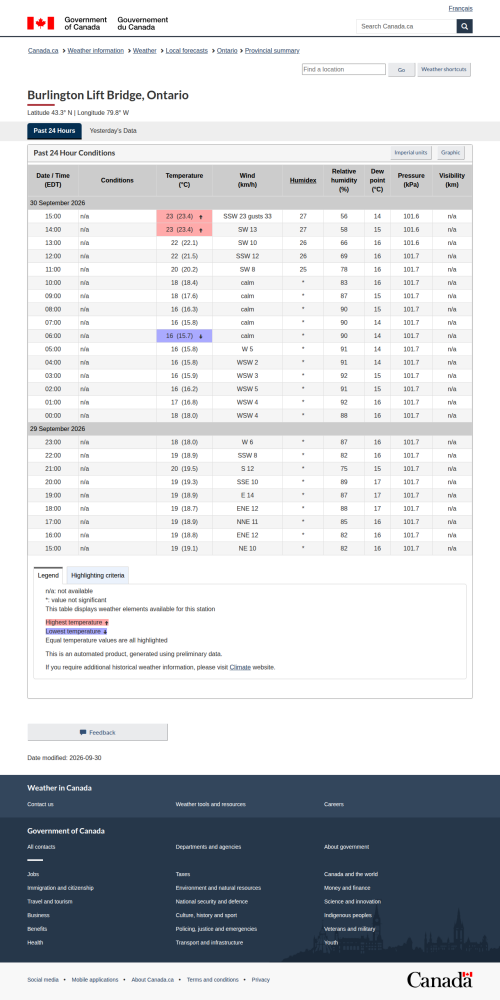The height and width of the screenshot is (1000, 500).
Task: Open Terms and conditions link
Action: pyautogui.click(x=212, y=980)
